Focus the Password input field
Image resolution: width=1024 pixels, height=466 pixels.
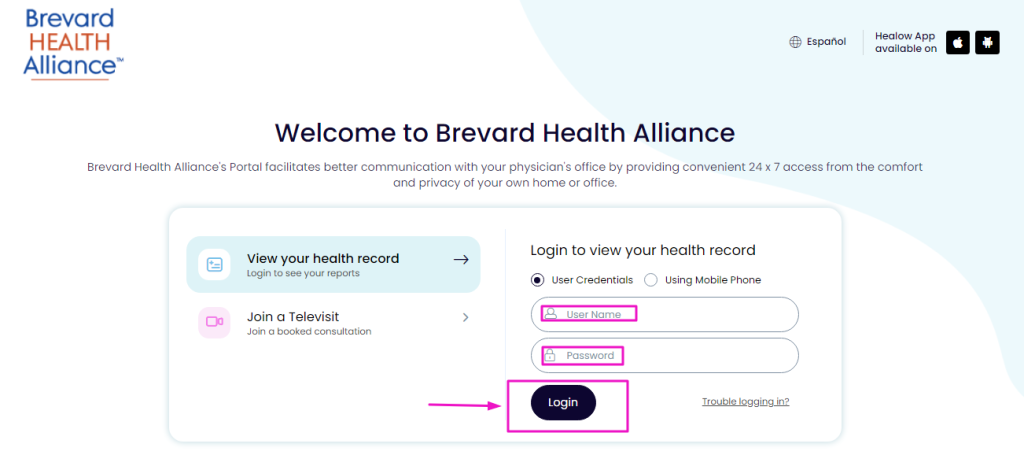(x=665, y=355)
